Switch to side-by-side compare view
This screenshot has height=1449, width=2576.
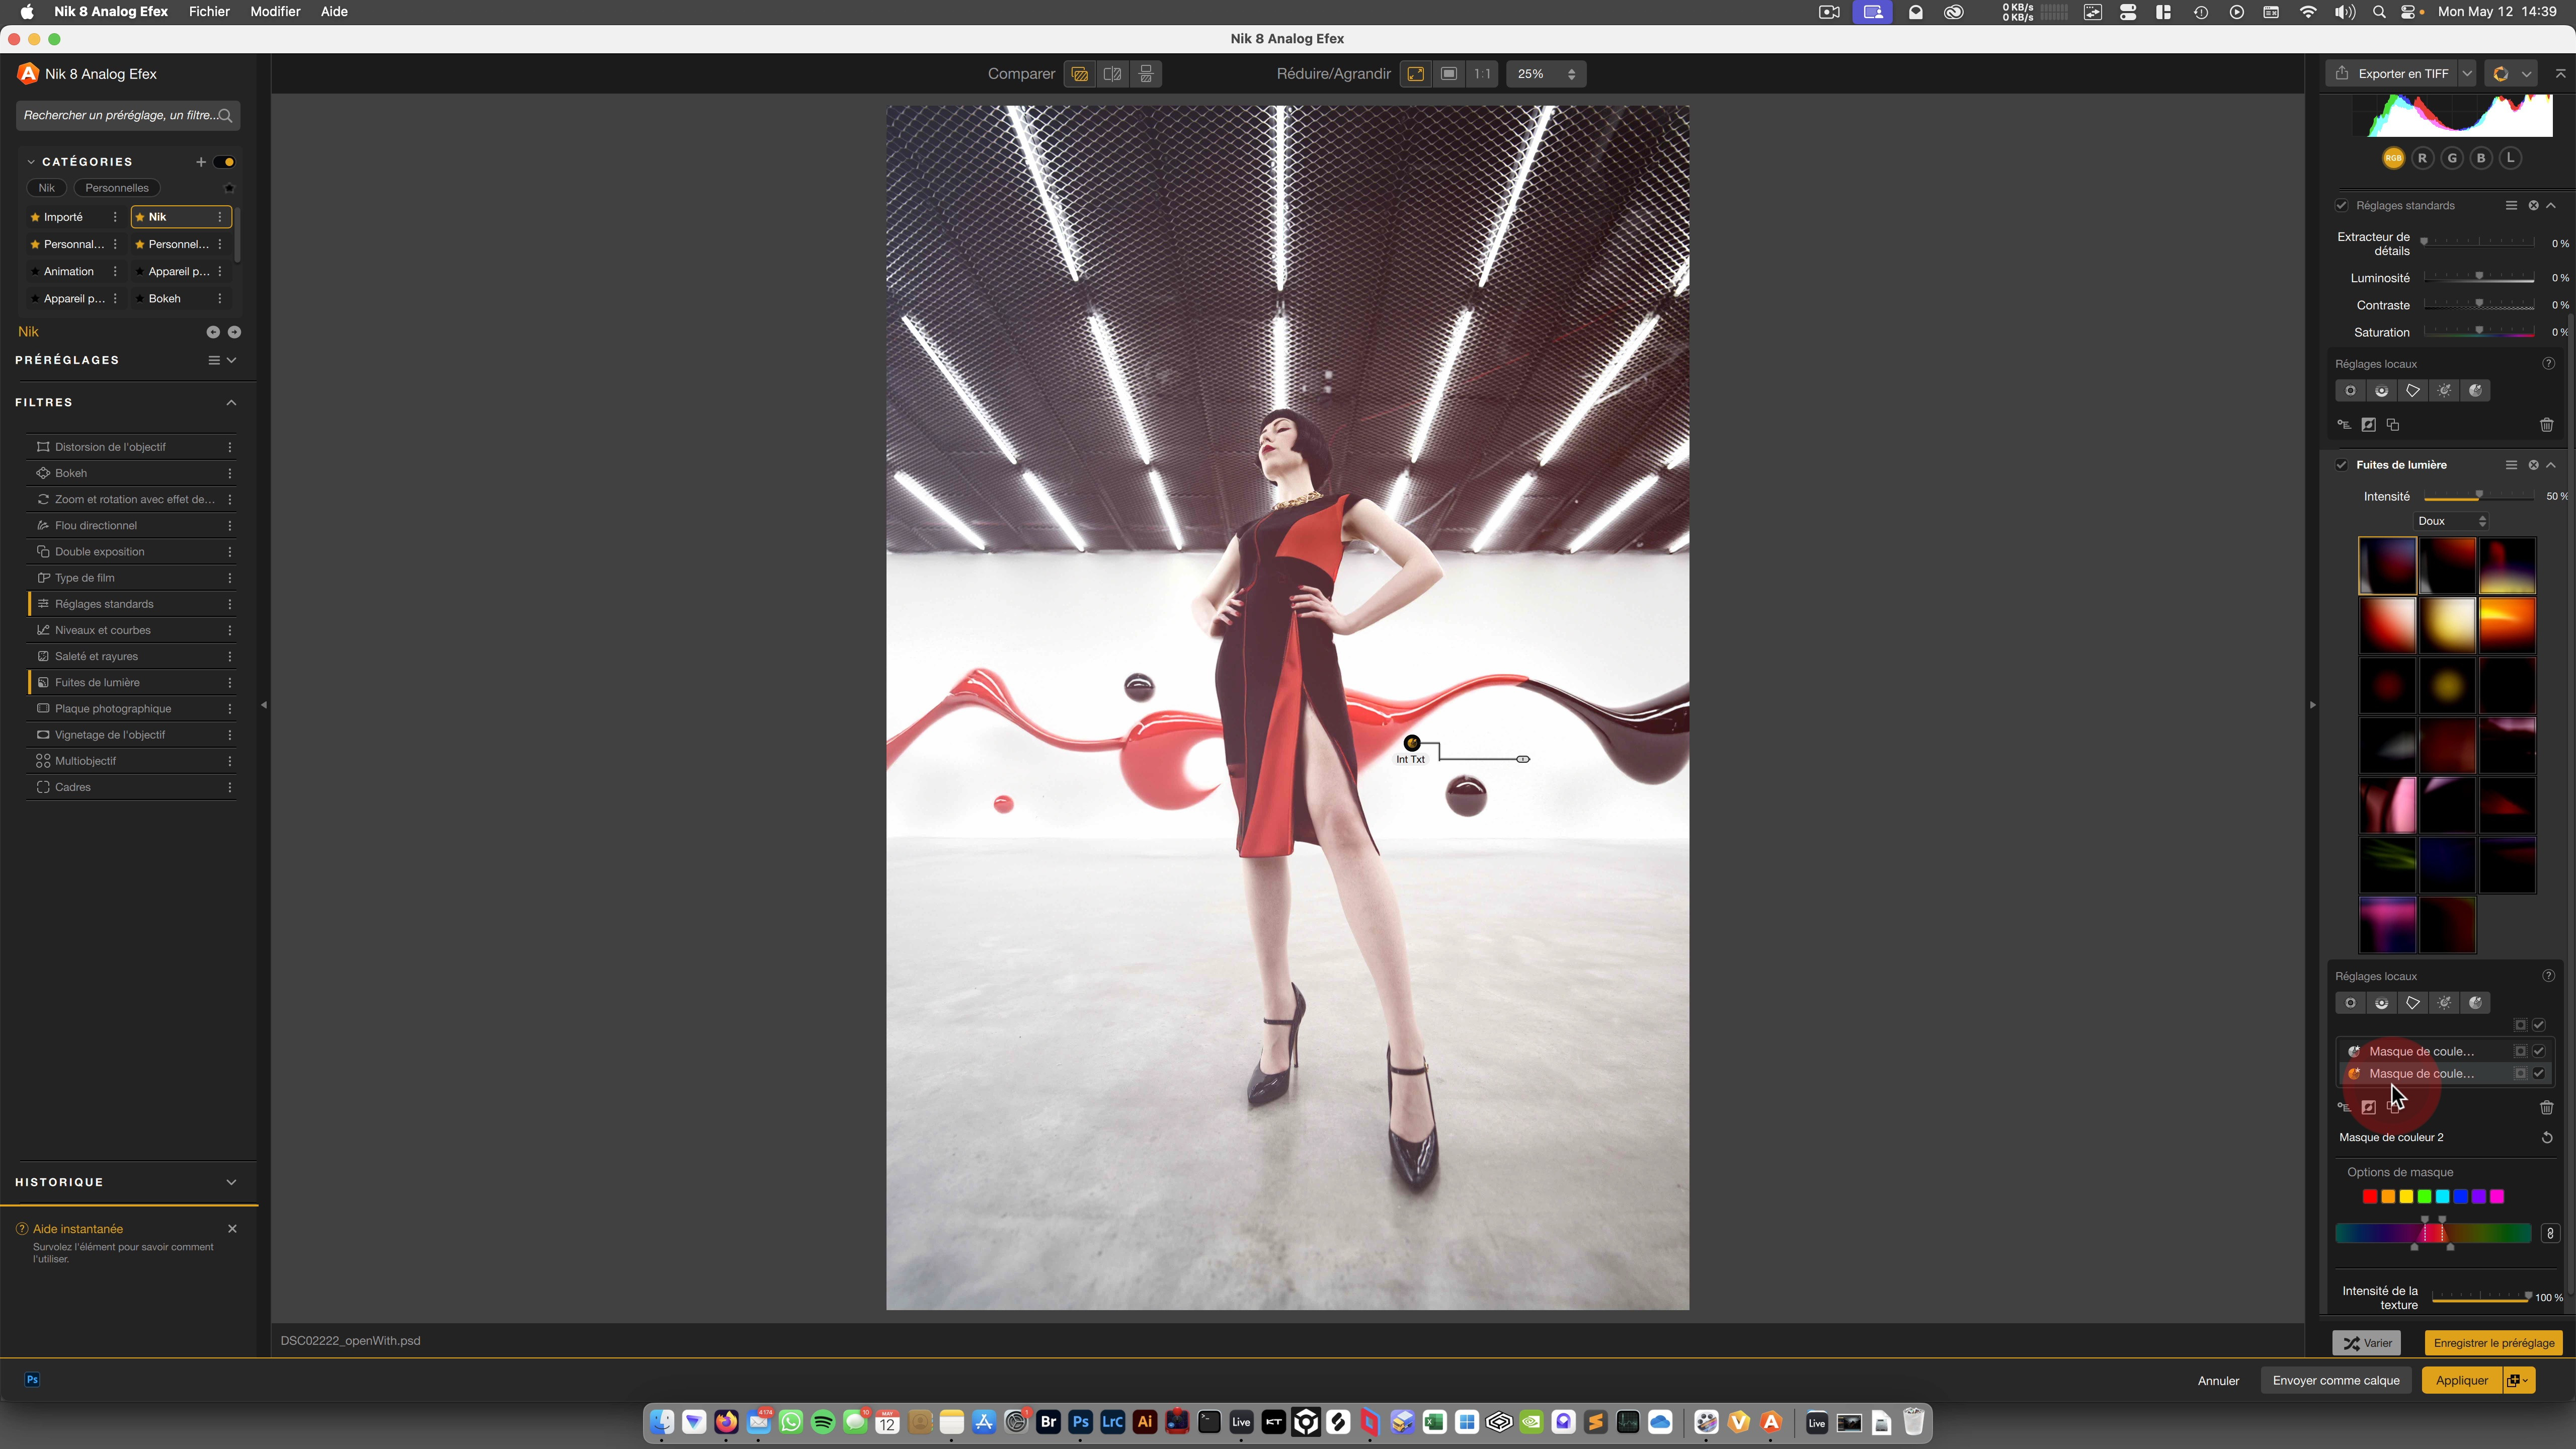pos(1146,74)
